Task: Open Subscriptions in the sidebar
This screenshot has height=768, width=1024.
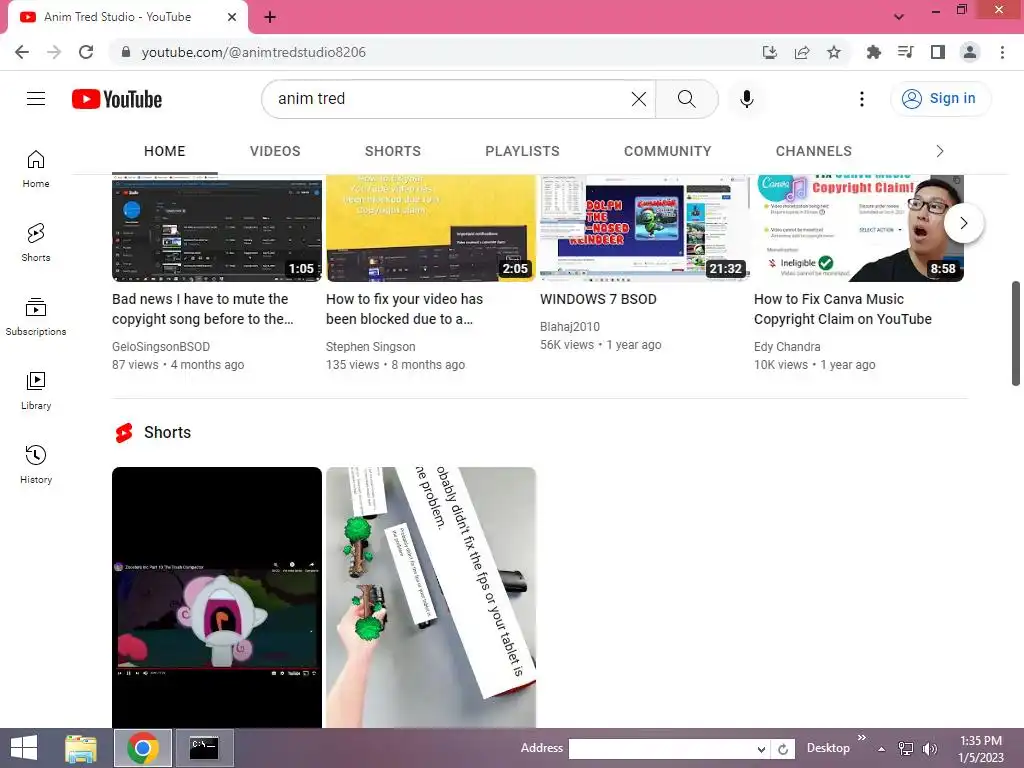Action: 36,317
